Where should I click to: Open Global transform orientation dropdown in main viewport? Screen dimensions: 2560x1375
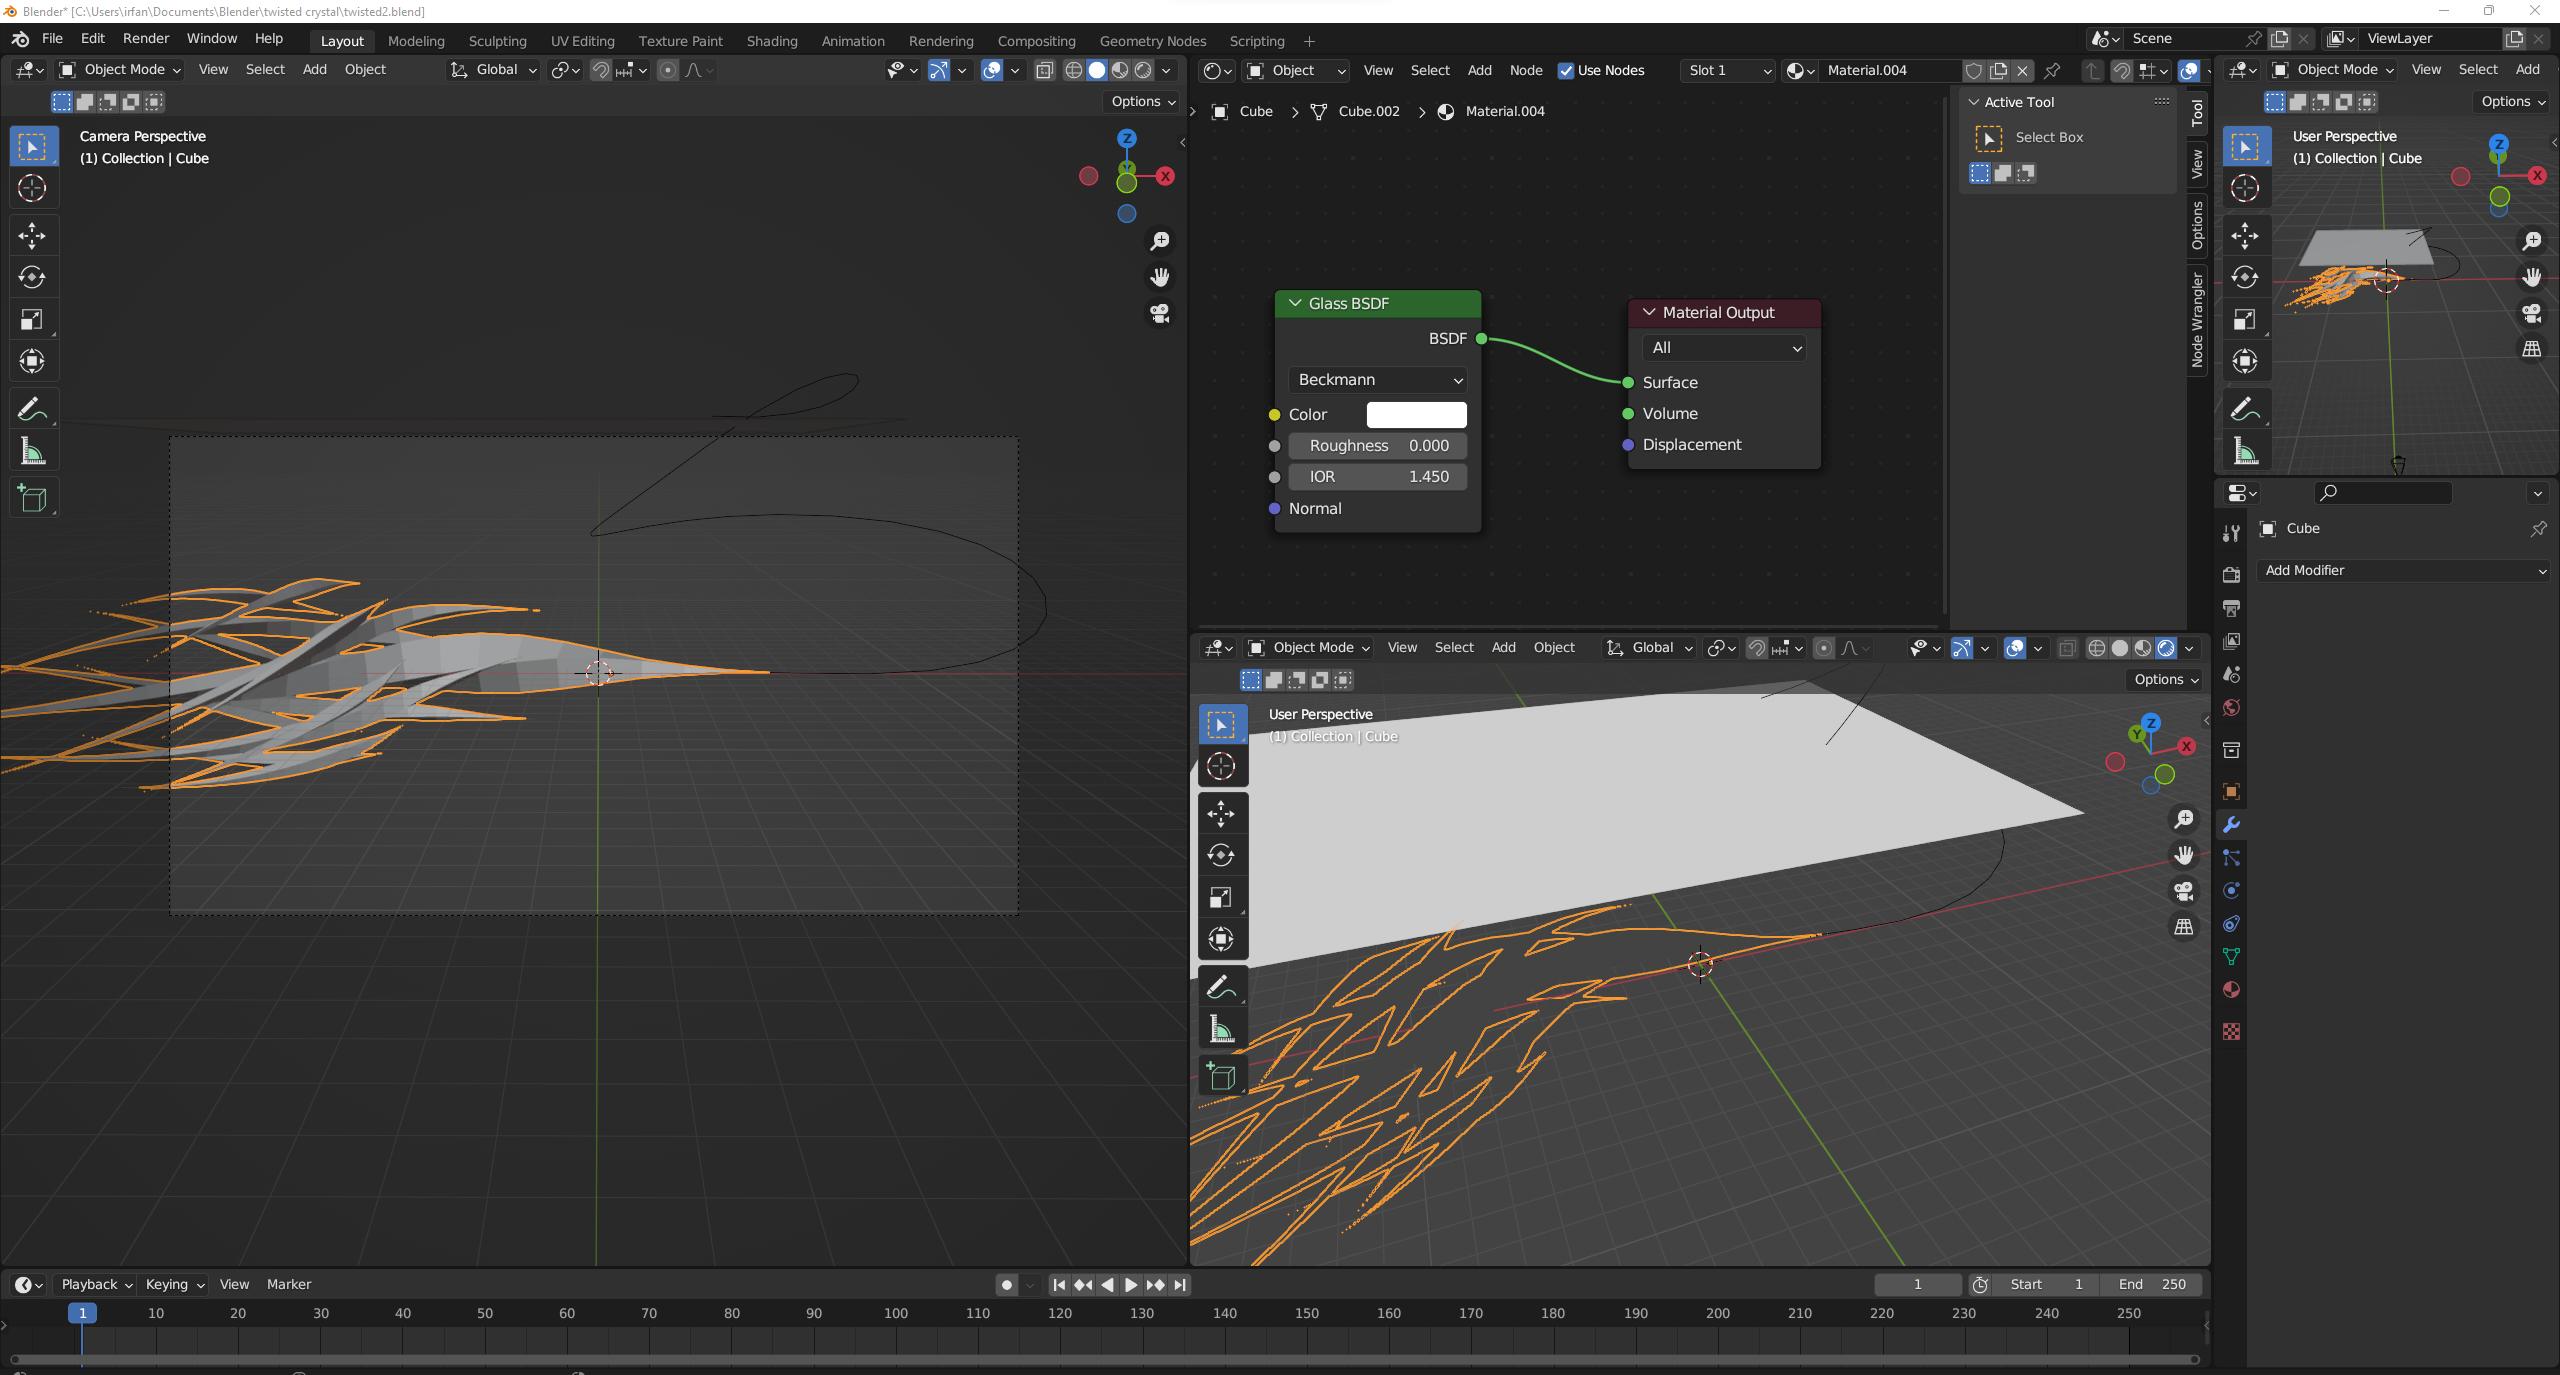[494, 69]
